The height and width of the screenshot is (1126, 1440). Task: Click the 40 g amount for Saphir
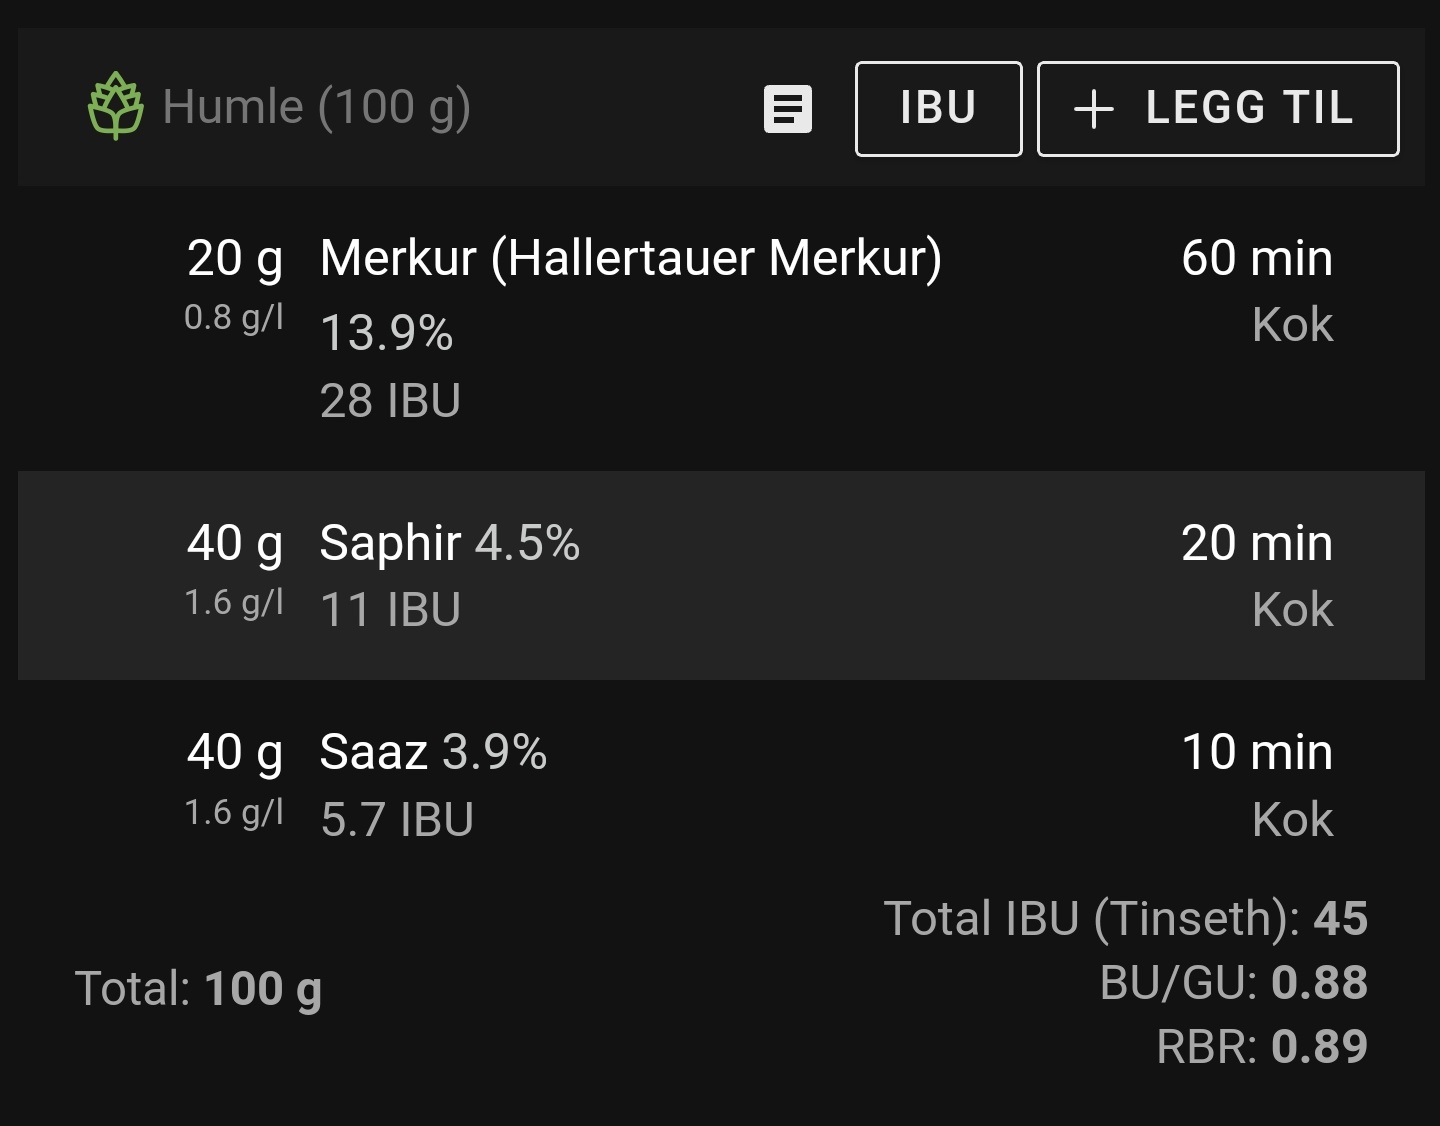point(235,544)
